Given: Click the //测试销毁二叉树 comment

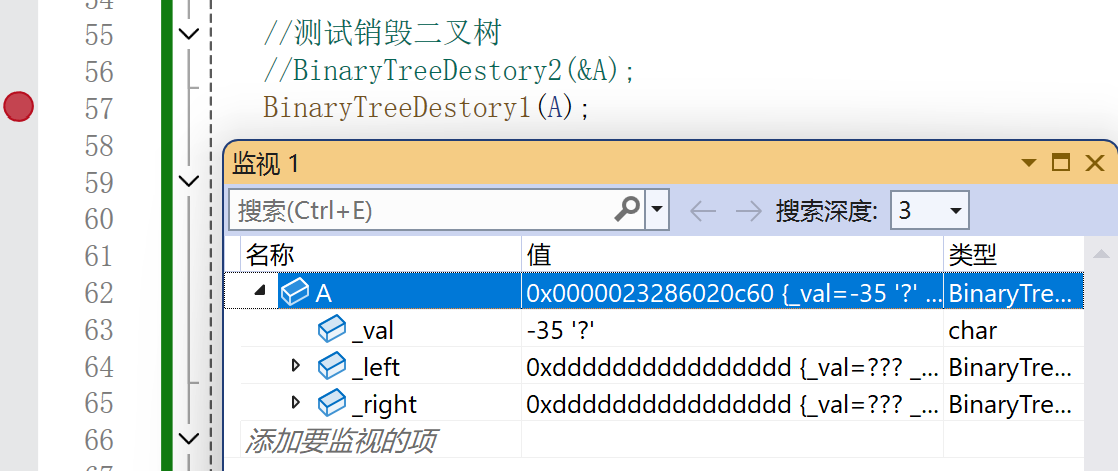Looking at the screenshot, I should point(383,33).
